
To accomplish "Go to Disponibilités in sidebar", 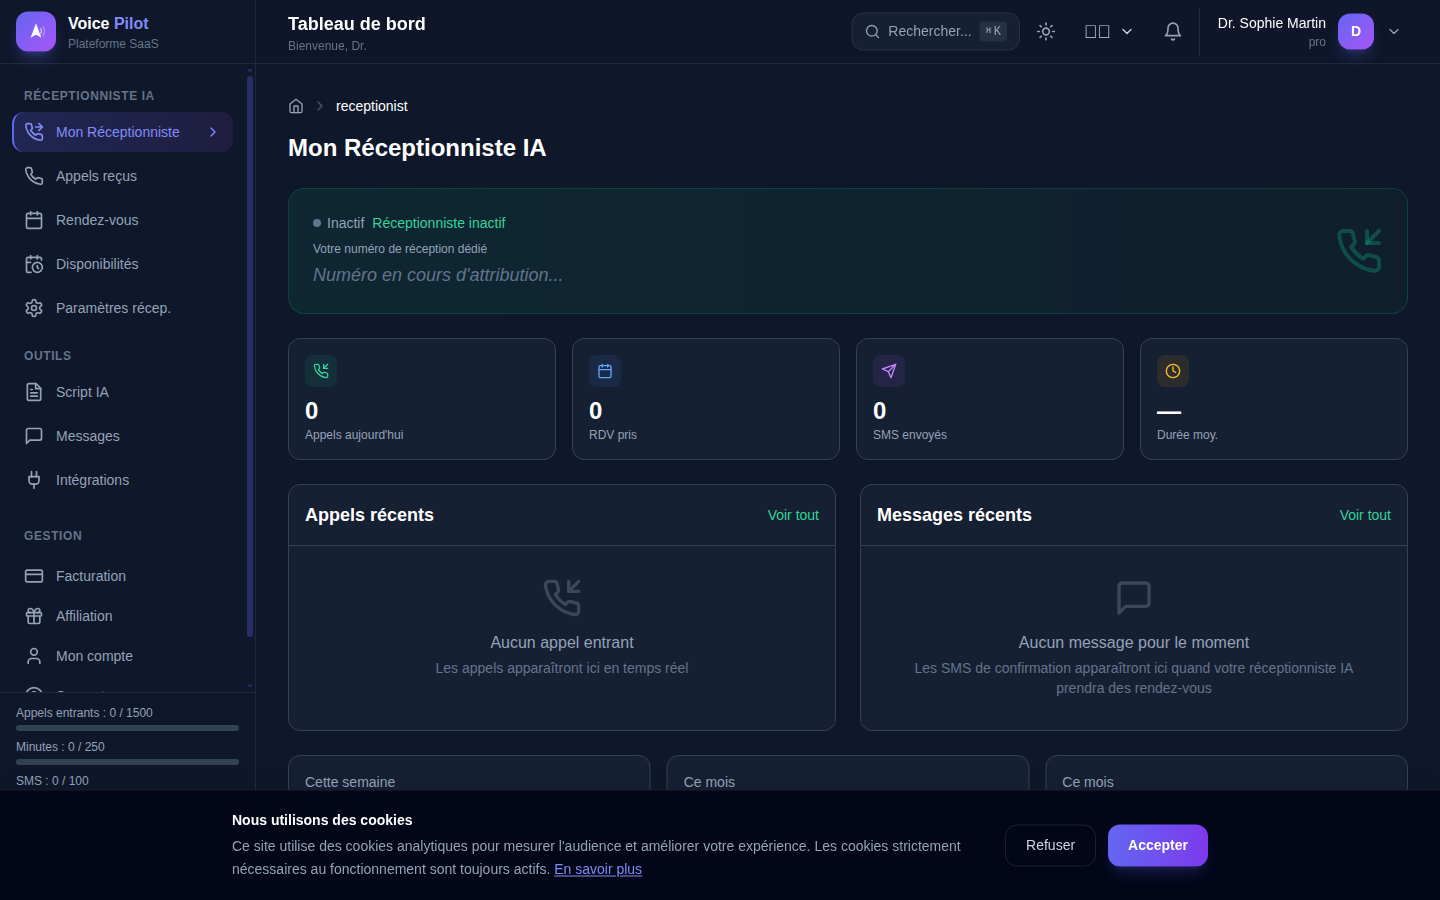I will [122, 264].
